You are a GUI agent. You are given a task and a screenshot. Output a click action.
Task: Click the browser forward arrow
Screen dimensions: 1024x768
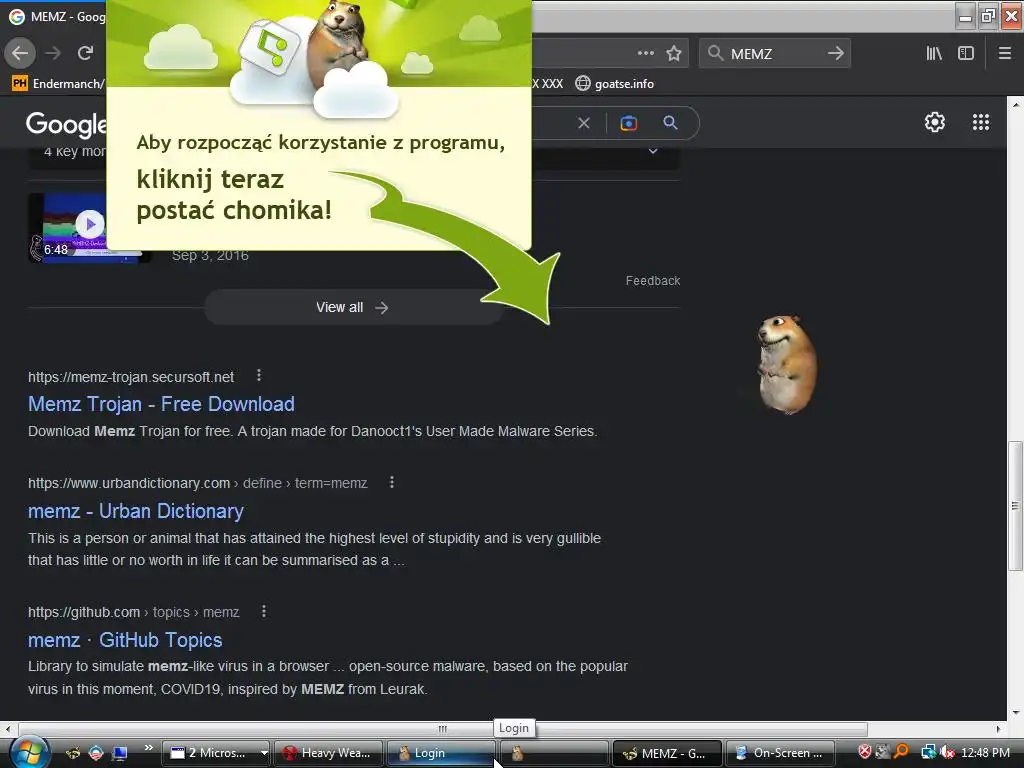[x=53, y=53]
